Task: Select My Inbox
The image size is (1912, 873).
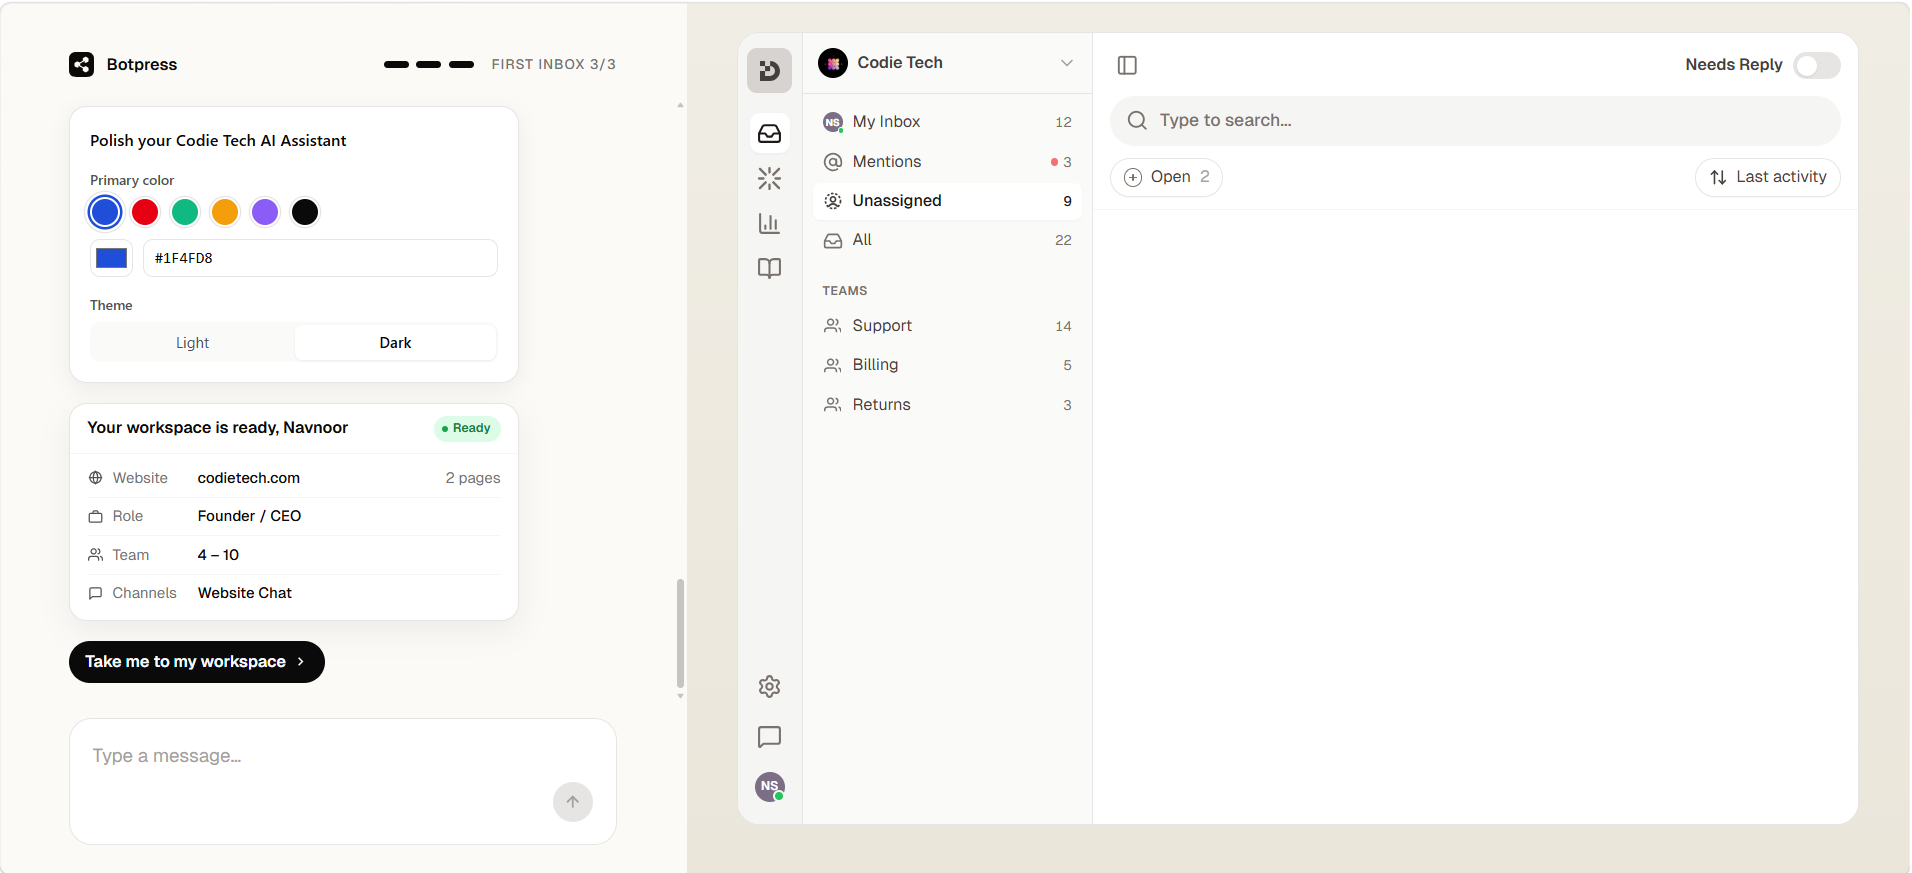Action: point(946,122)
